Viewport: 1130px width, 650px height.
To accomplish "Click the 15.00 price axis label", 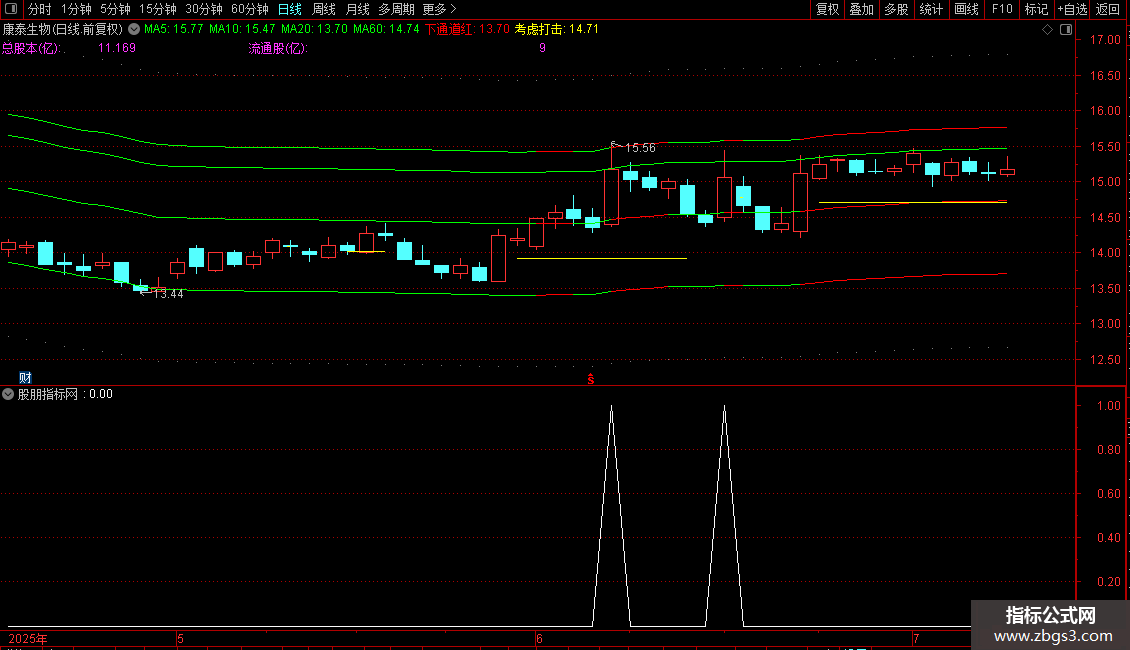I will tap(1105, 182).
